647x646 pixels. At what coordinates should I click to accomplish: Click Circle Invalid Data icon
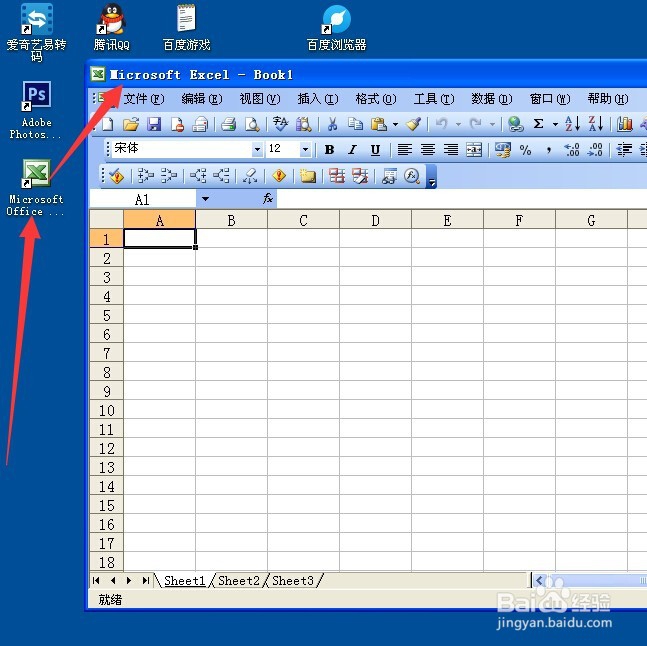pyautogui.click(x=337, y=177)
